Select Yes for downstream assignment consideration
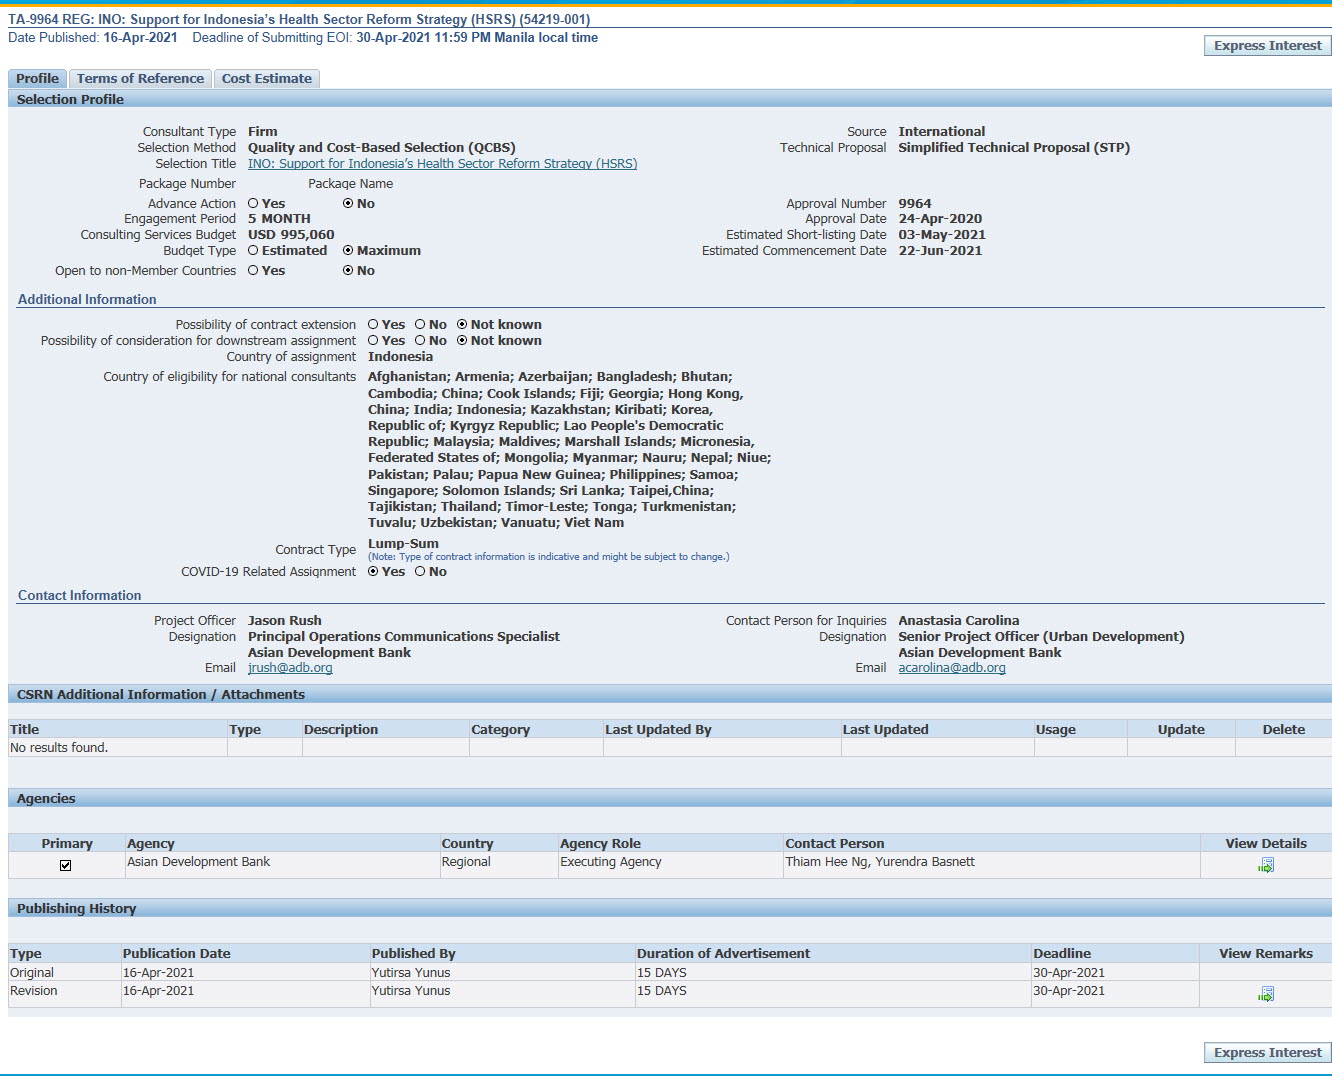Image resolution: width=1332 pixels, height=1076 pixels. pyautogui.click(x=373, y=340)
